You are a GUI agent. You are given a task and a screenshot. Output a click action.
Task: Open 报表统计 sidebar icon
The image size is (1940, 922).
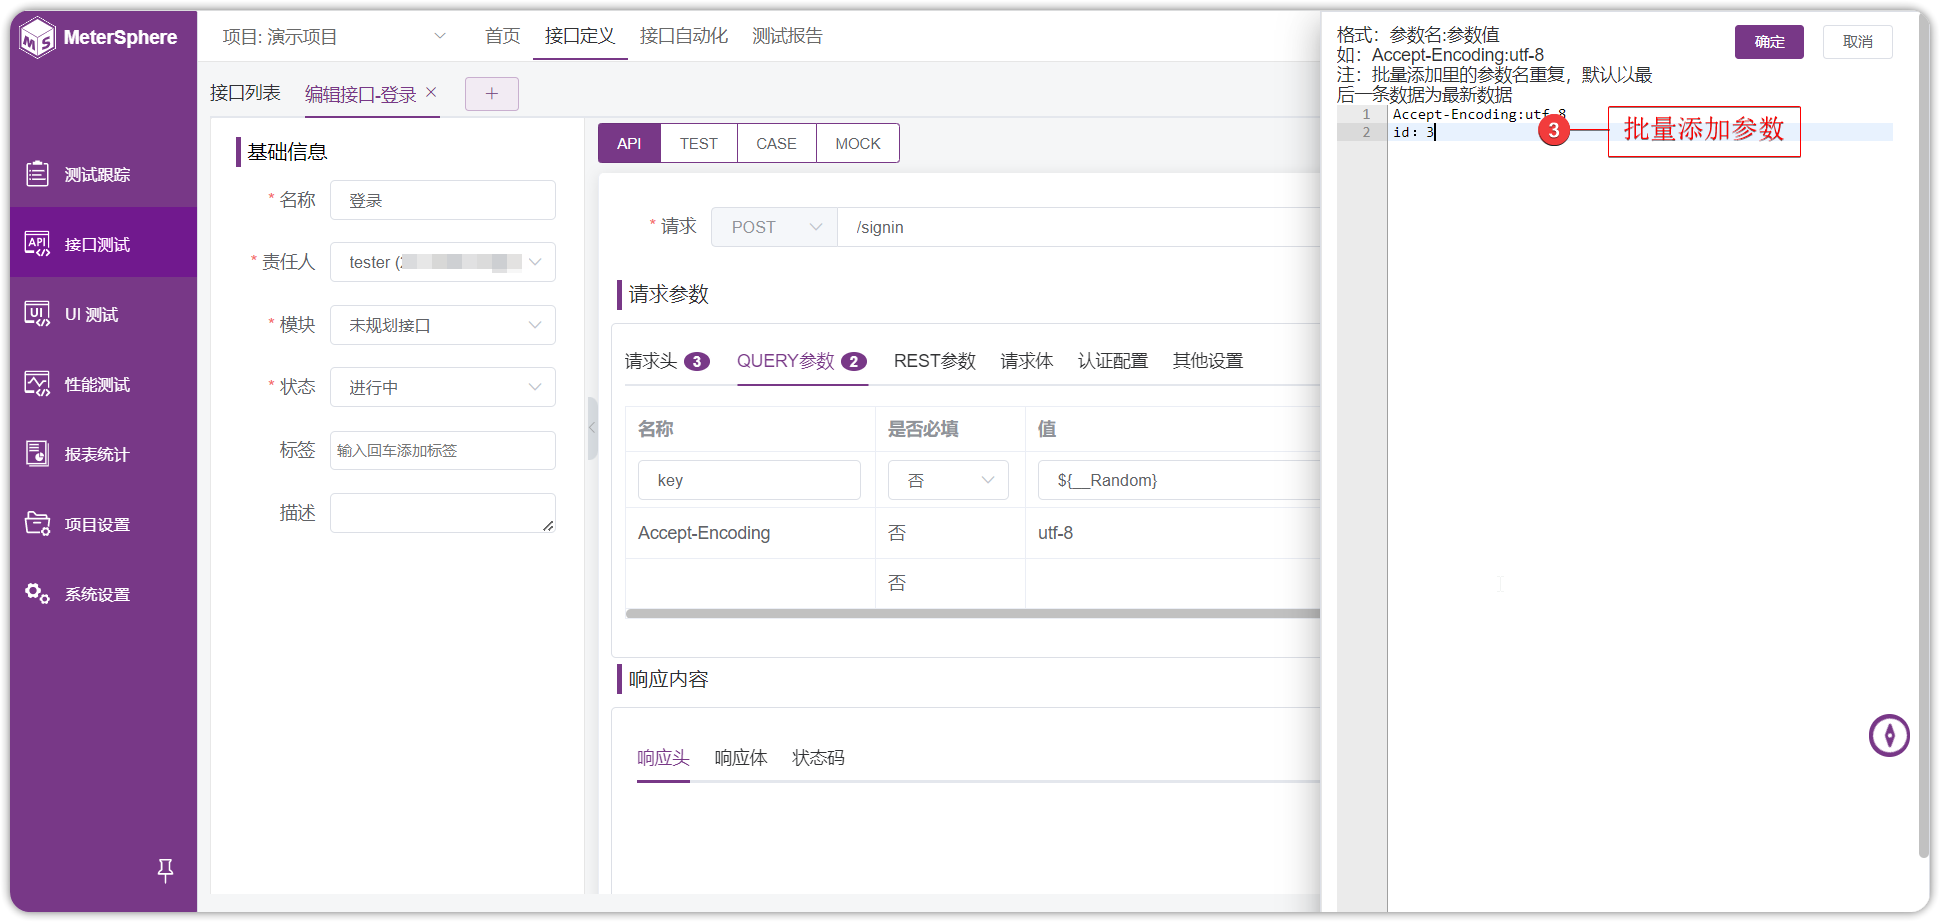coord(37,454)
